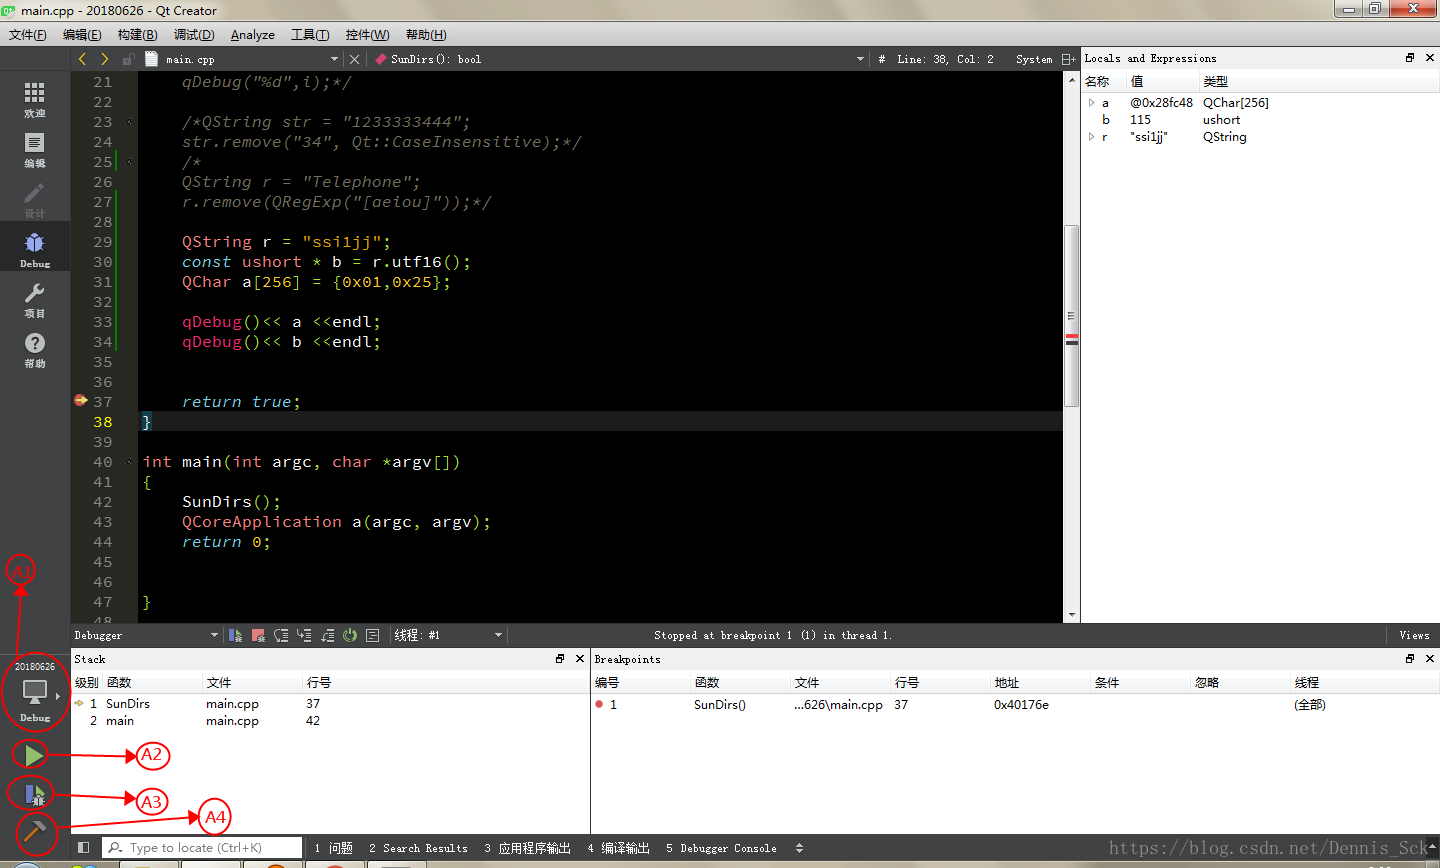
Task: Click the file lock icon in editor toolbar
Action: coord(128,59)
